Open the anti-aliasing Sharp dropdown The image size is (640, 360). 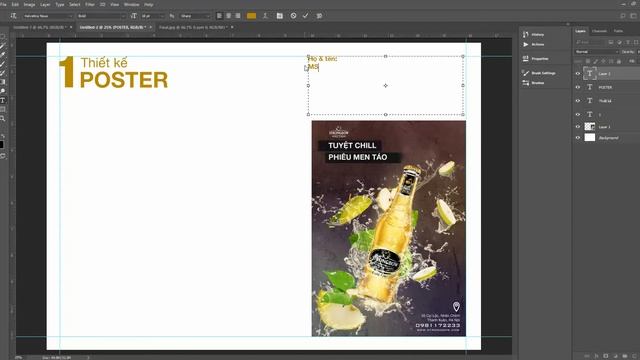click(195, 16)
